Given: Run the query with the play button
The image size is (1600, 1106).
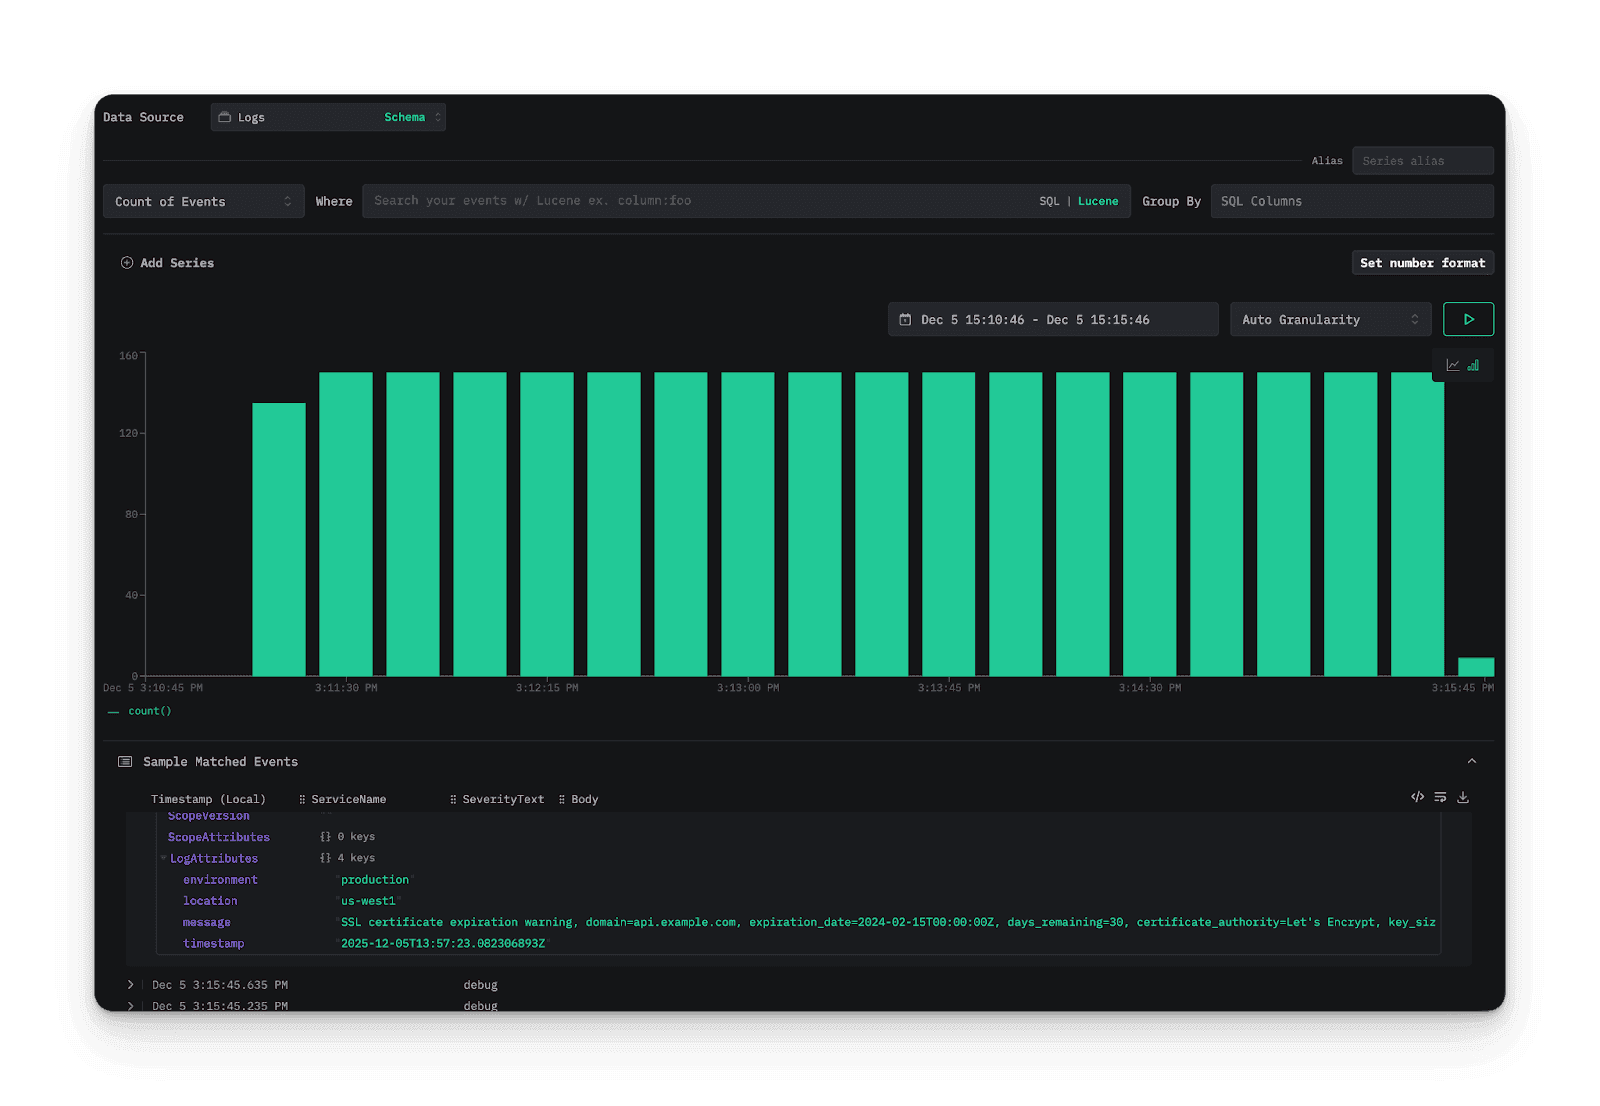Looking at the screenshot, I should pyautogui.click(x=1468, y=319).
